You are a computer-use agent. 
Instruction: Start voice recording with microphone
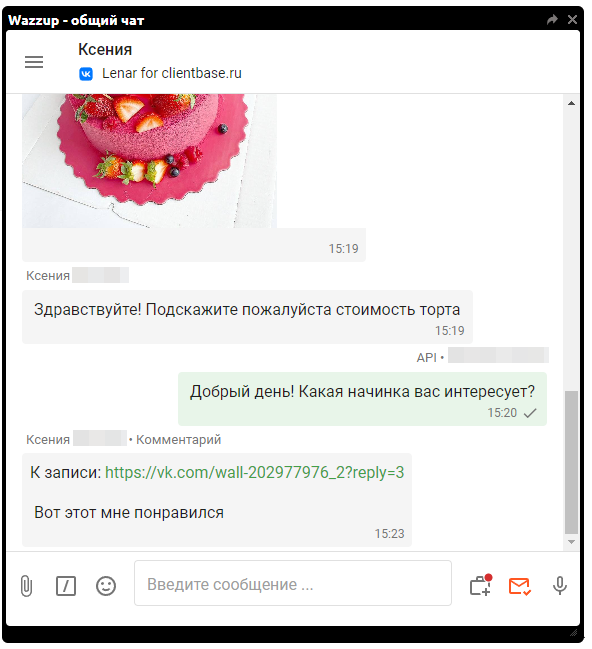(560, 586)
